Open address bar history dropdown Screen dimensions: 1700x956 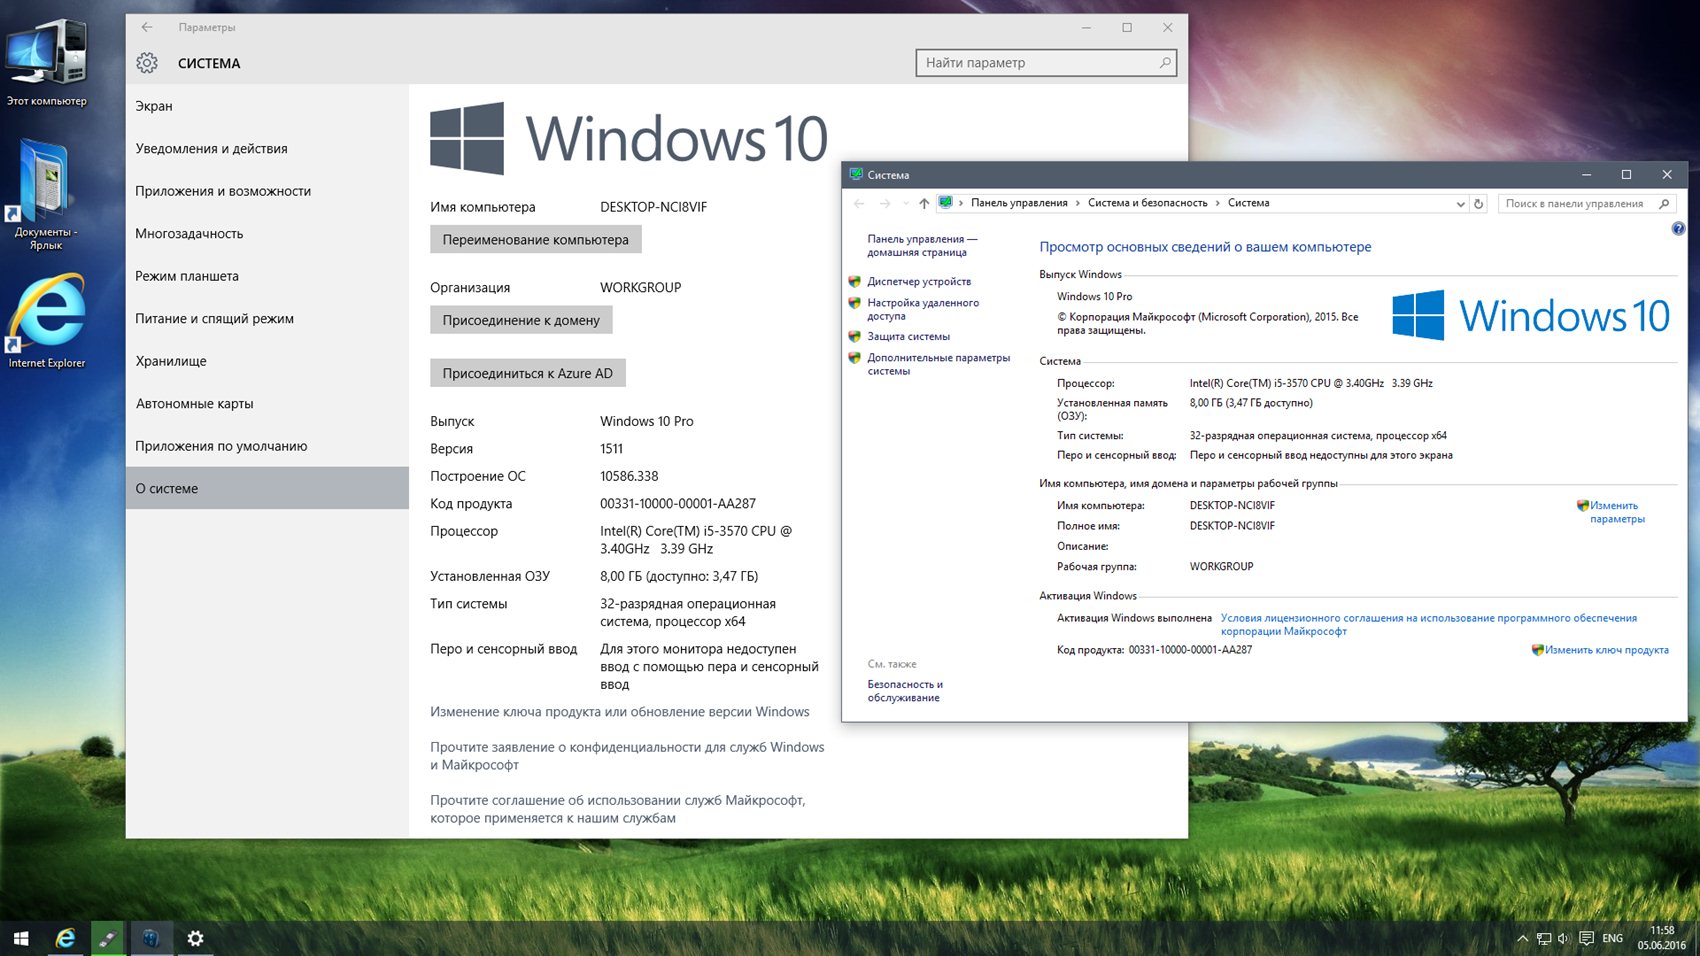1461,203
